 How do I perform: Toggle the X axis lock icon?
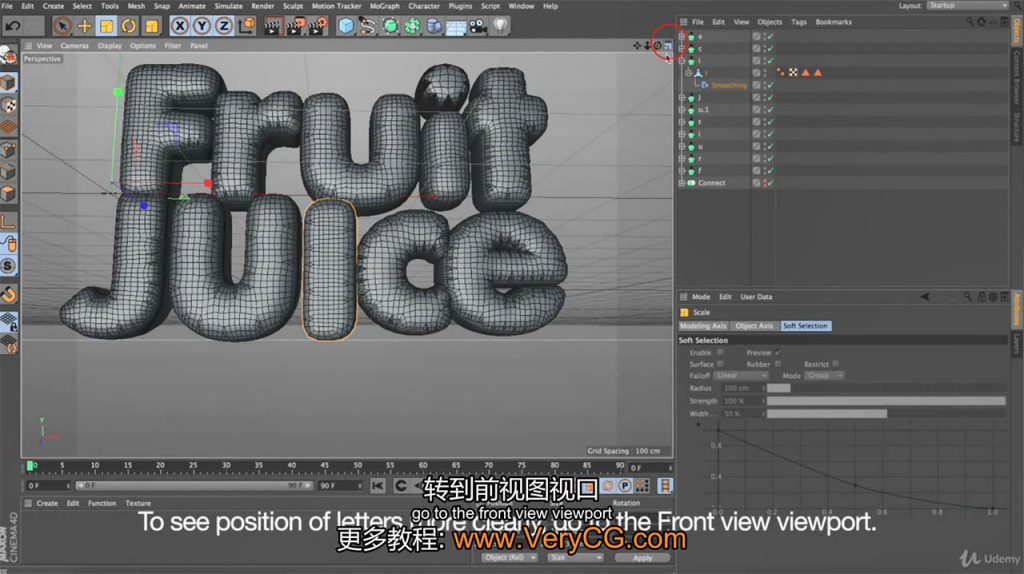tap(180, 25)
